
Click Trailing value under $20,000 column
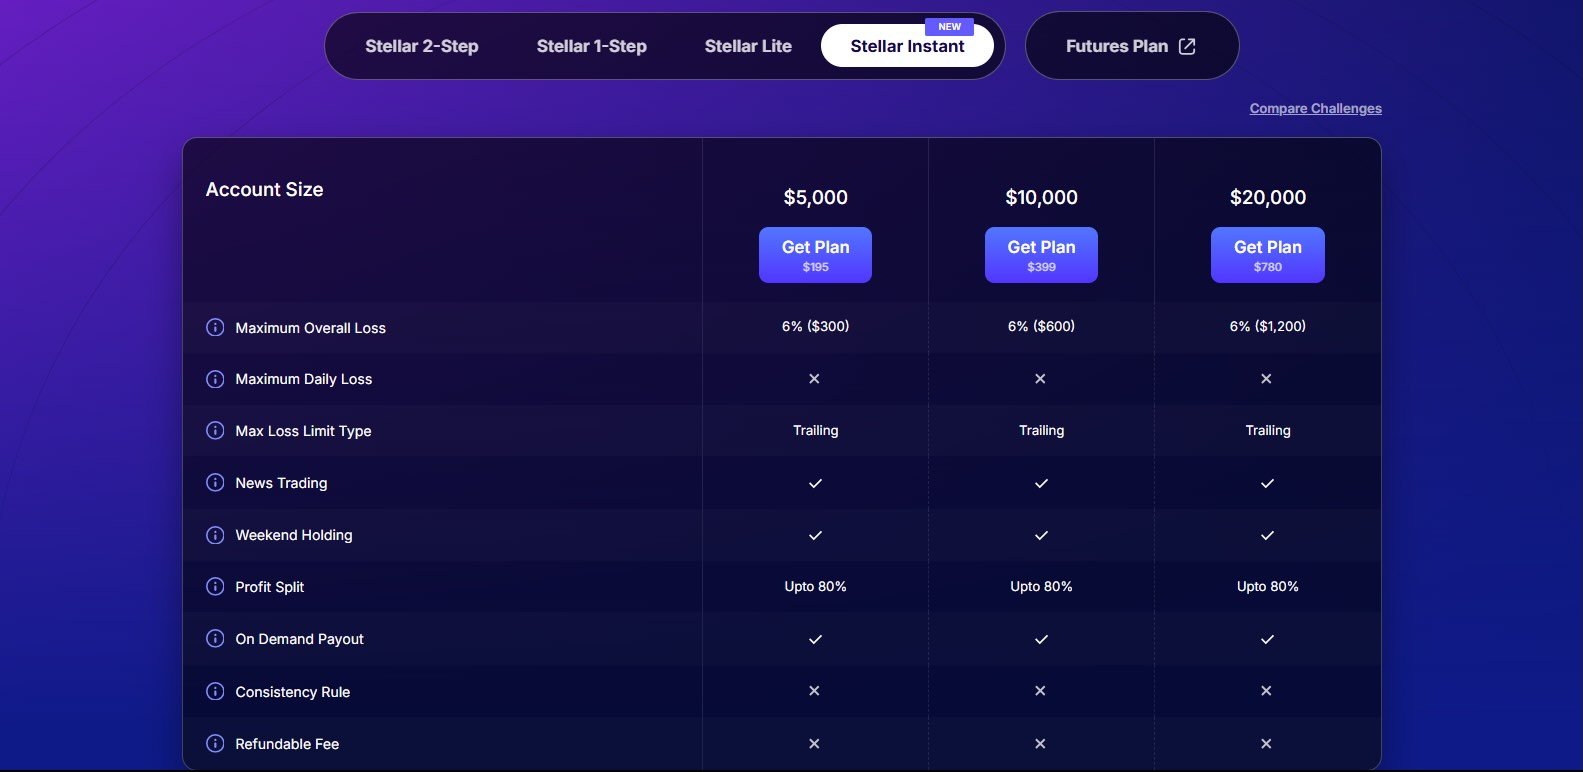point(1267,430)
